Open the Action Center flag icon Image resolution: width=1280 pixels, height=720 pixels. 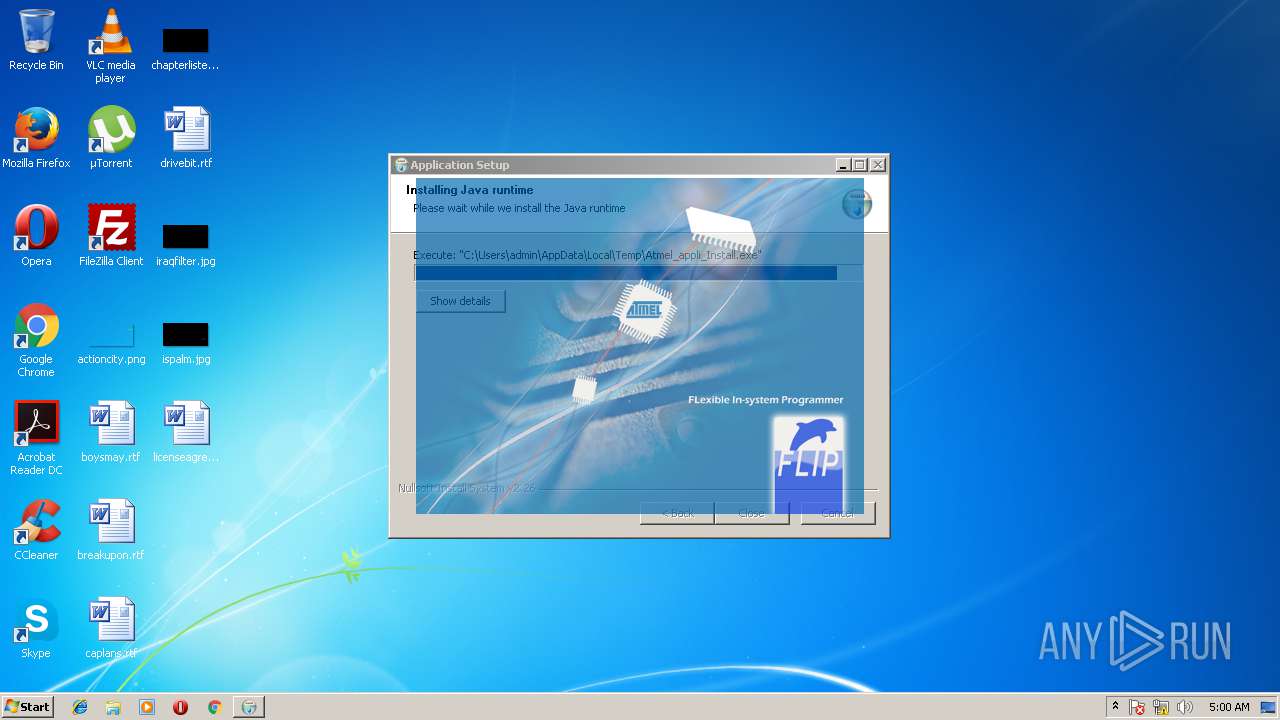point(1137,707)
